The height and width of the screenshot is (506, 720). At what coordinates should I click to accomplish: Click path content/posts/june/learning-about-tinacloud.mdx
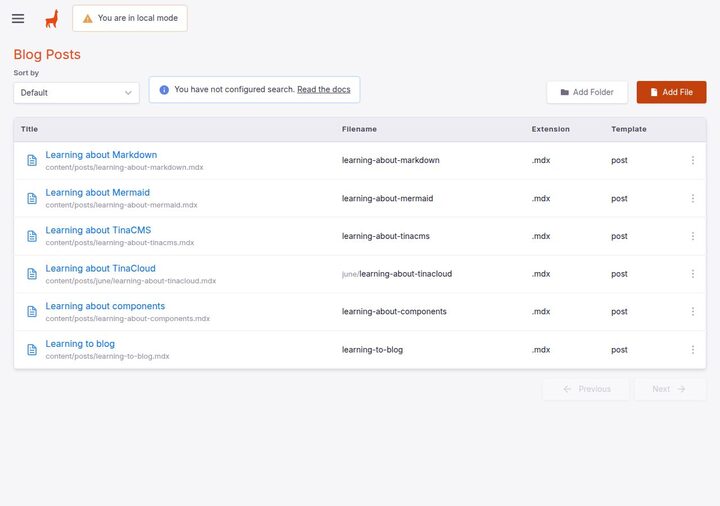point(131,281)
